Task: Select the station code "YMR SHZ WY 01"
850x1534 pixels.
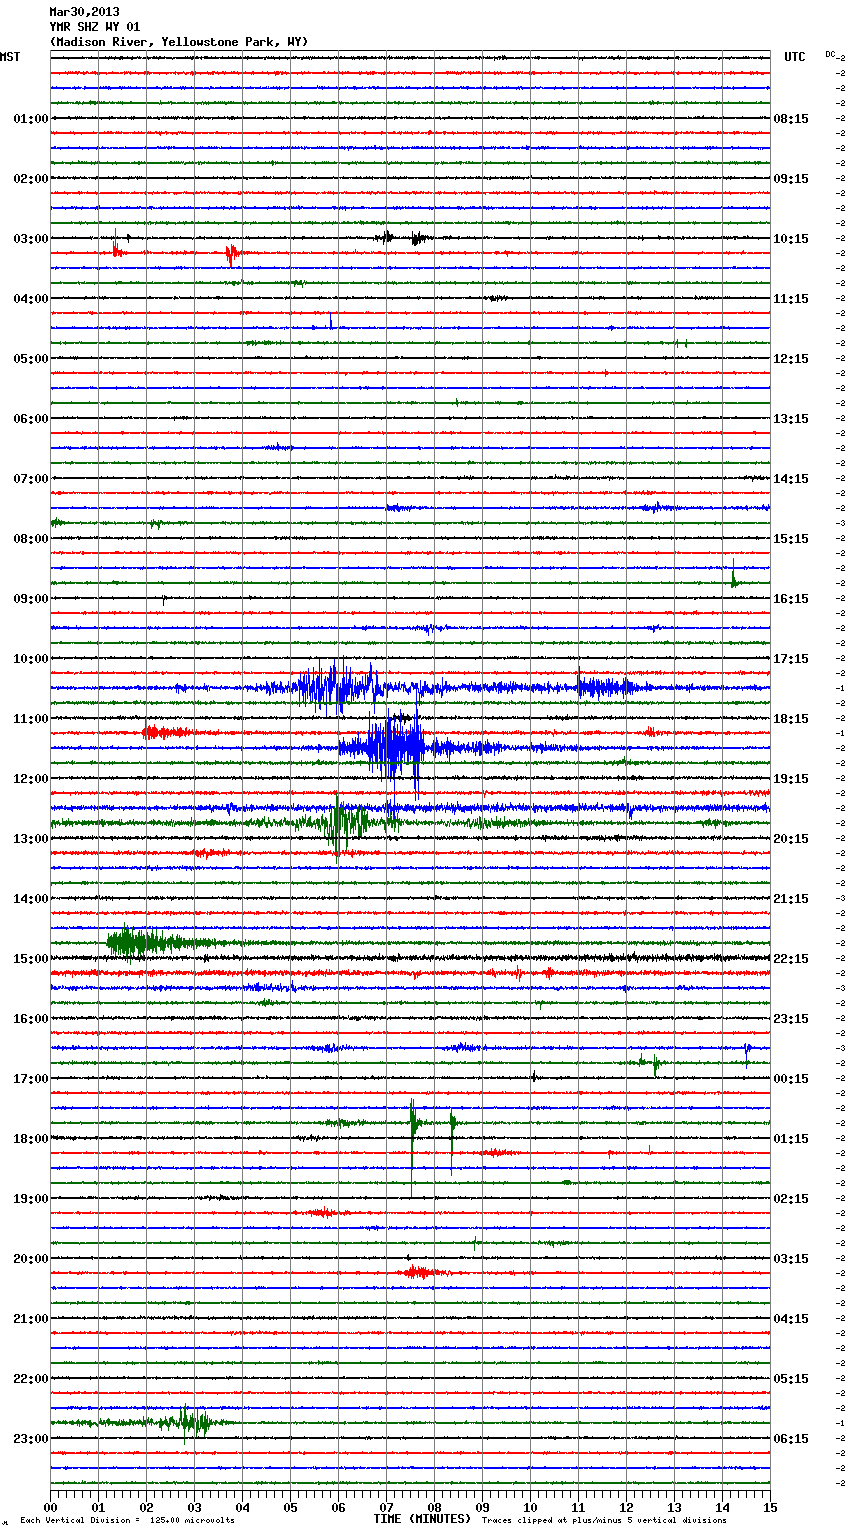Action: tap(95, 27)
